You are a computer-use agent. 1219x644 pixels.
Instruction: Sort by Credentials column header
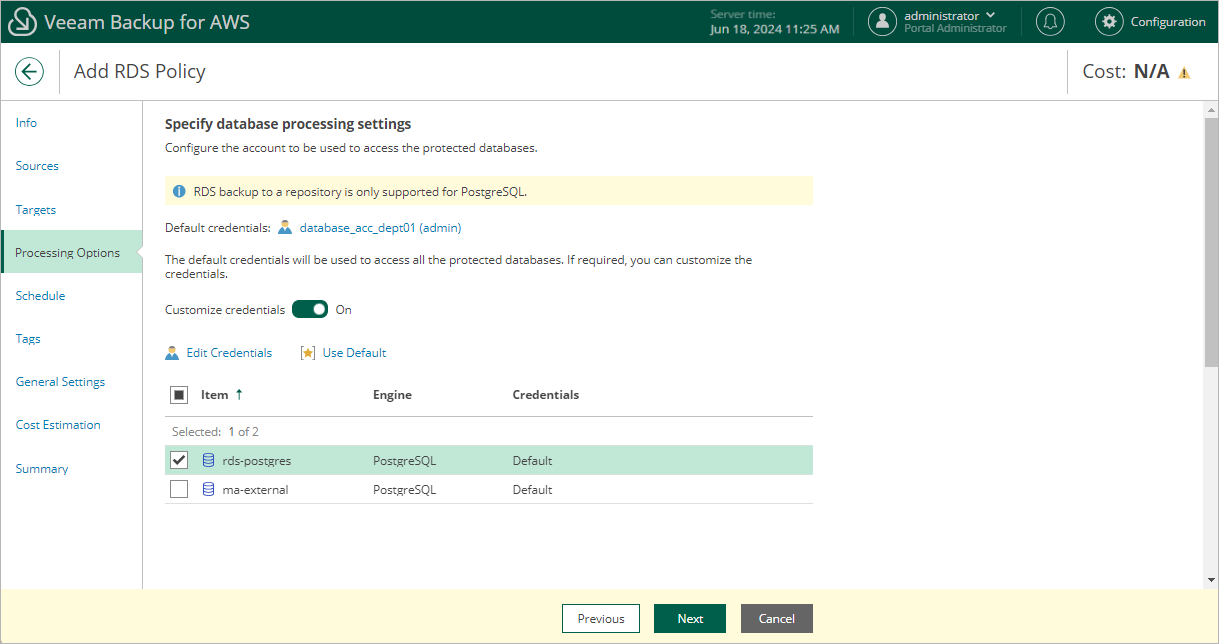tap(546, 395)
